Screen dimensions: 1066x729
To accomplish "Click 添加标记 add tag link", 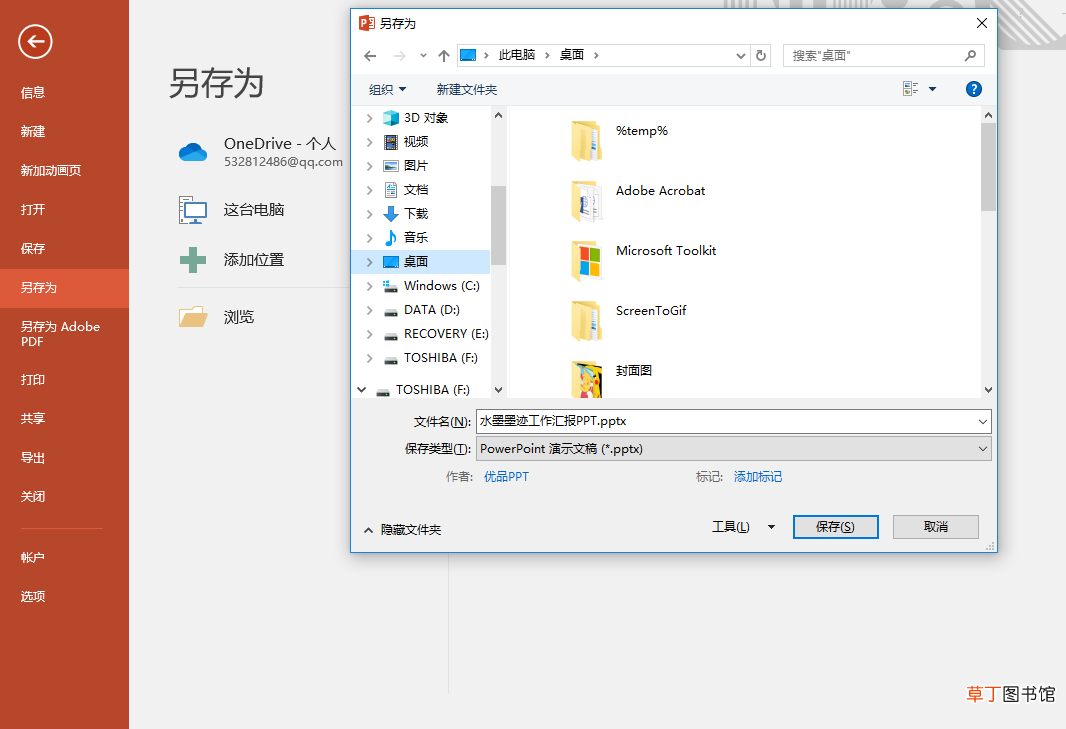I will point(758,477).
